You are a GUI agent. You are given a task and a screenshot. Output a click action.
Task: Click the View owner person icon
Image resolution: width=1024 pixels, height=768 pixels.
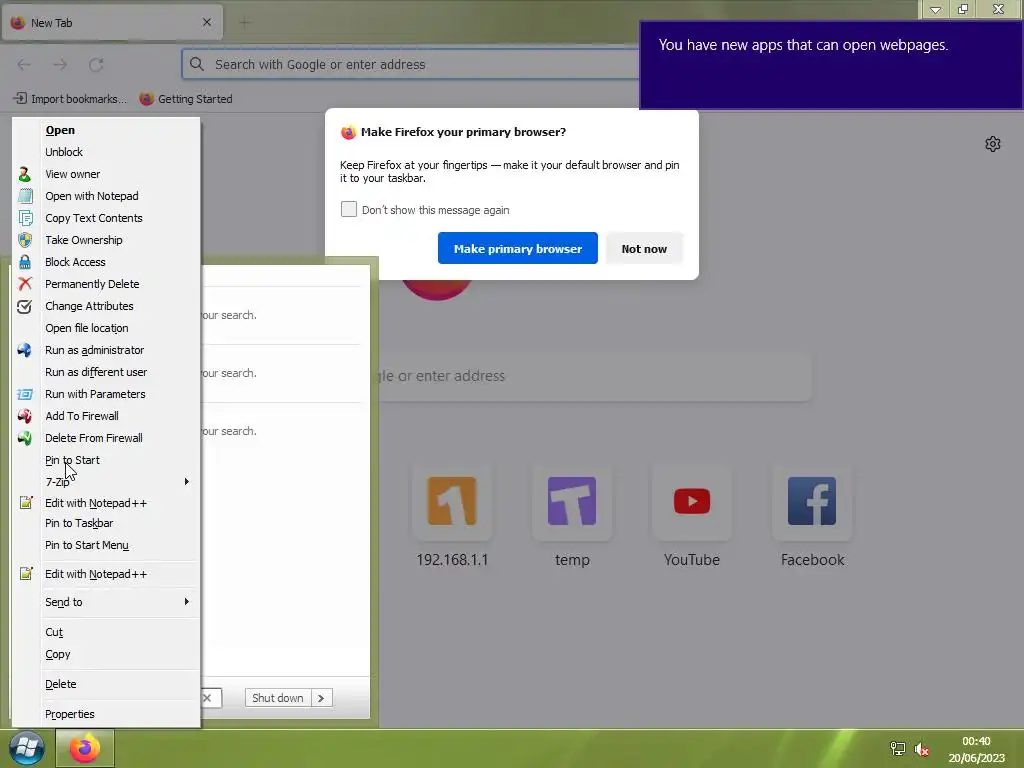[x=24, y=174]
